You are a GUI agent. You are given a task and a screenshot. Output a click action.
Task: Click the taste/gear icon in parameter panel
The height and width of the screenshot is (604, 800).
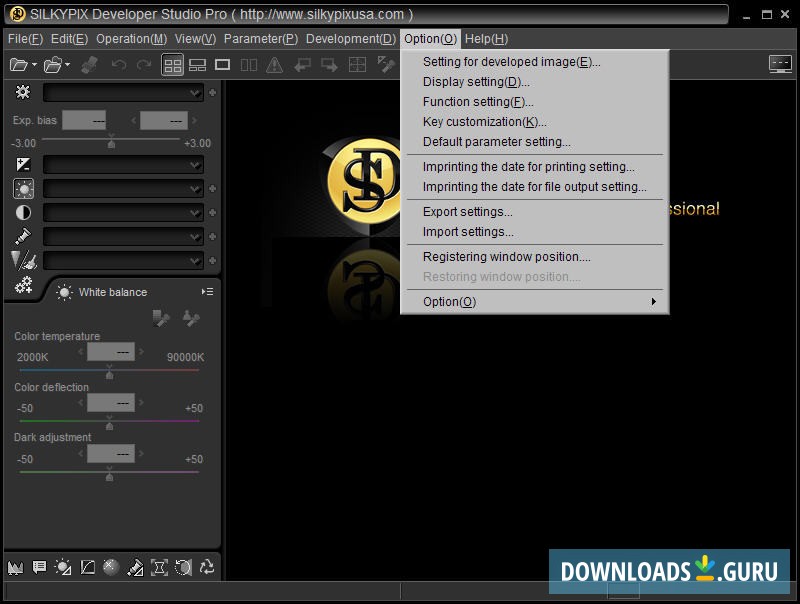(x=22, y=92)
